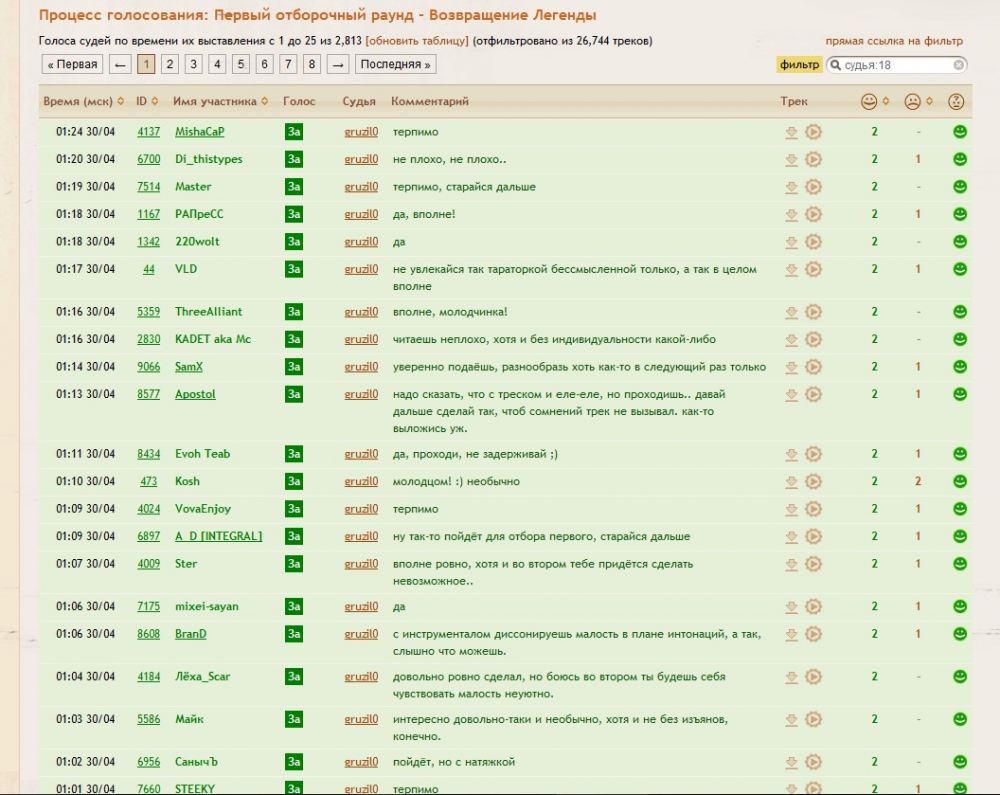Play the track in the Майк row
Viewport: 1000px width, 795px height.
point(813,719)
